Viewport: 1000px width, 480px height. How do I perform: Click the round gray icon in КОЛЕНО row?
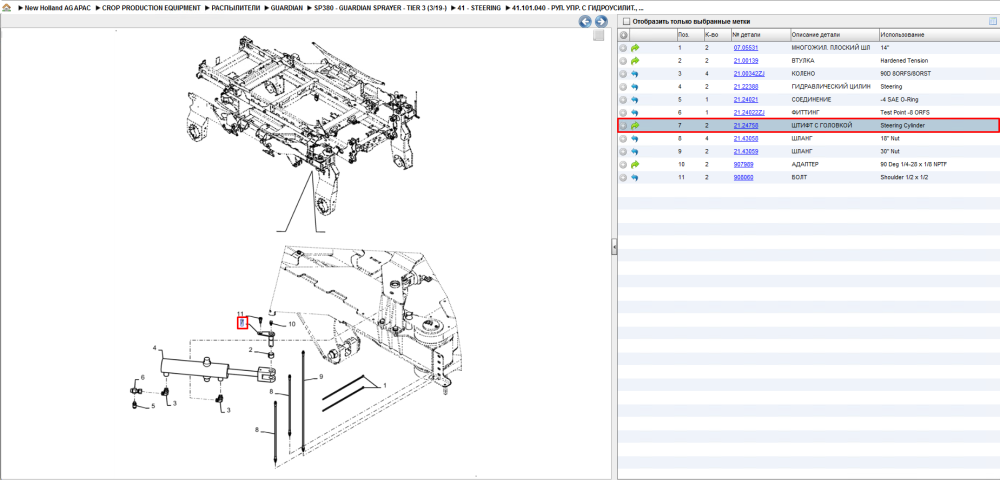coord(624,74)
